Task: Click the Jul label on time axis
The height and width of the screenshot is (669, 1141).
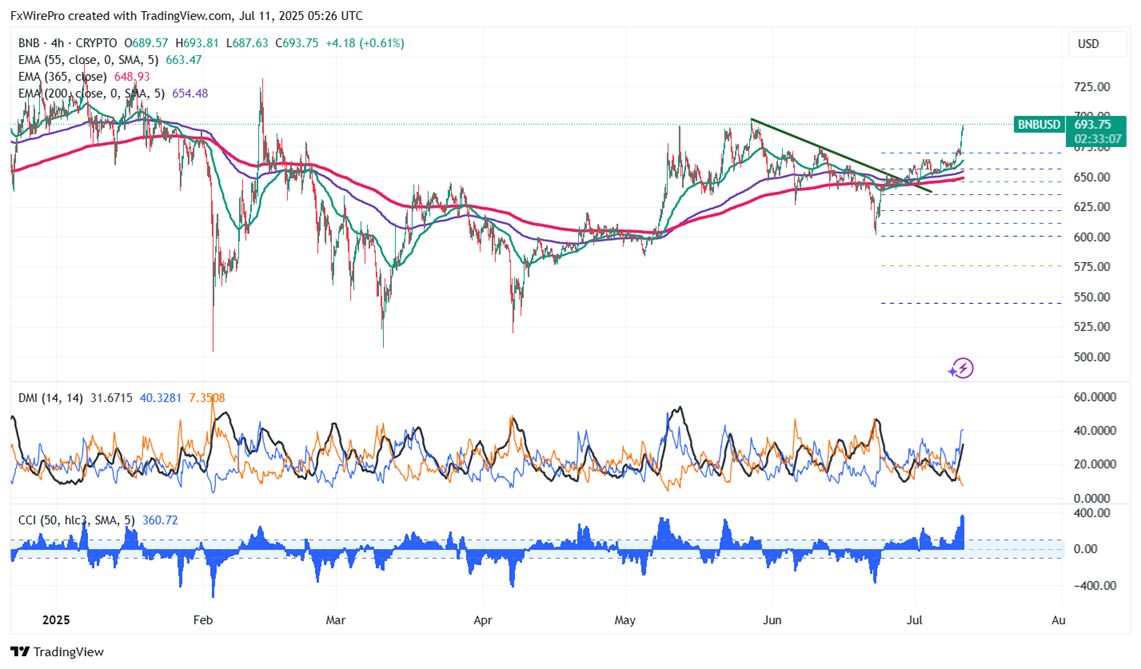Action: click(914, 620)
